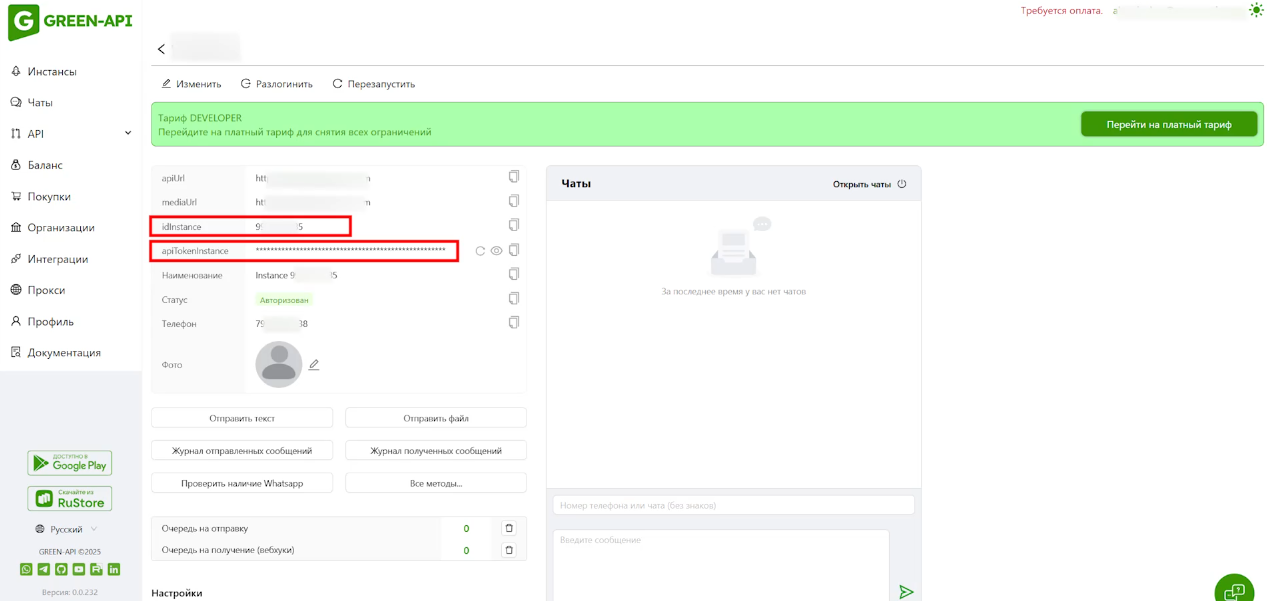
Task: Focus the phone or chat number field
Action: pos(733,505)
